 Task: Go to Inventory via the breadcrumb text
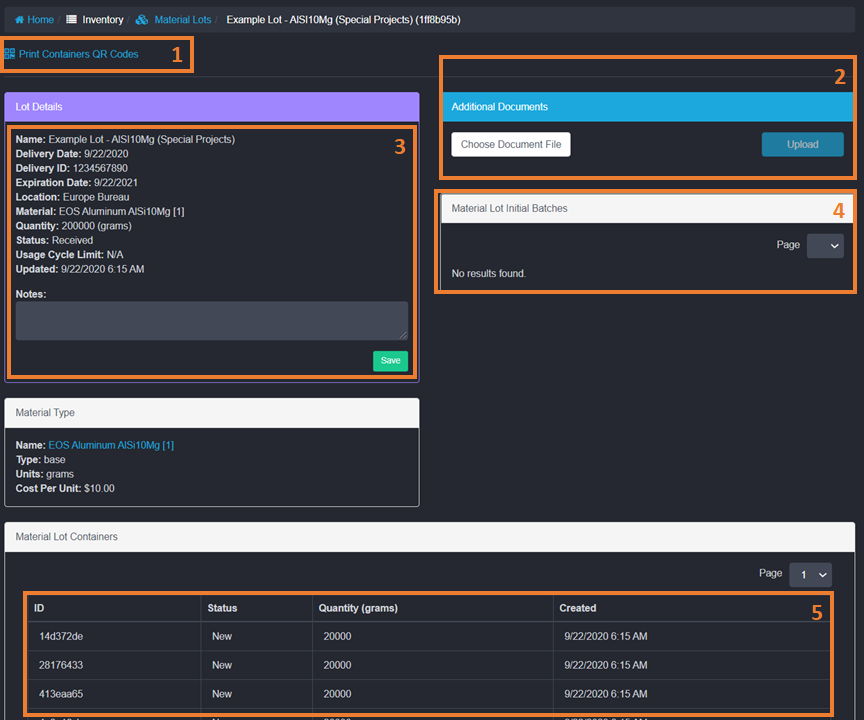[102, 20]
